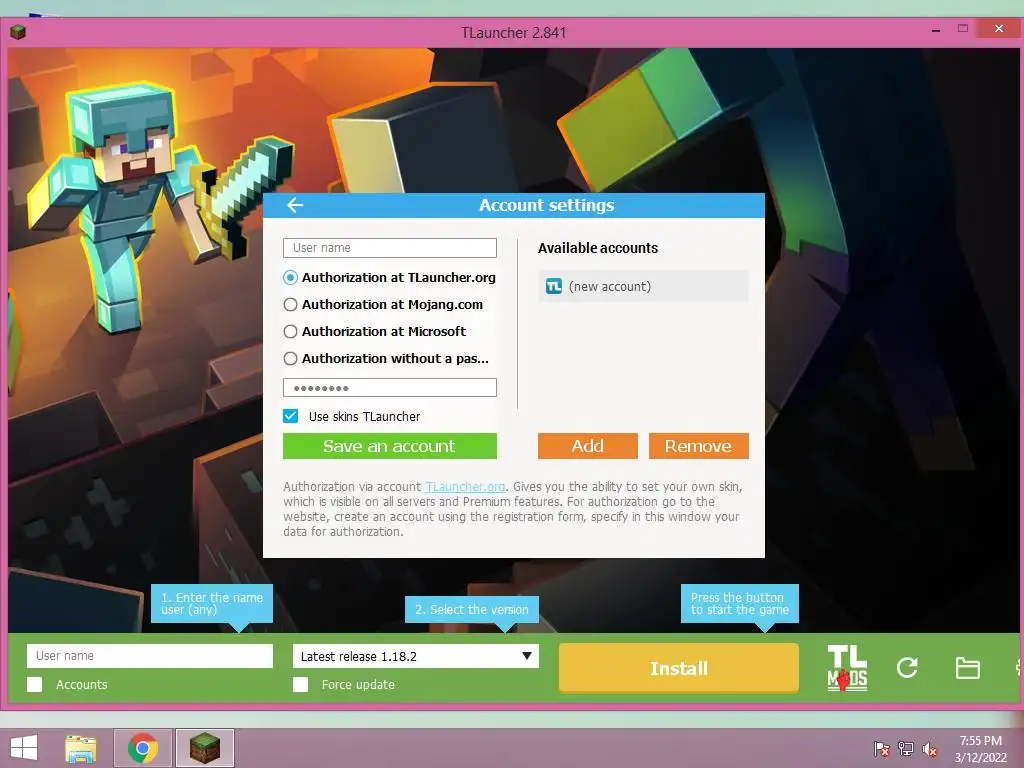Open the game folder icon

967,667
